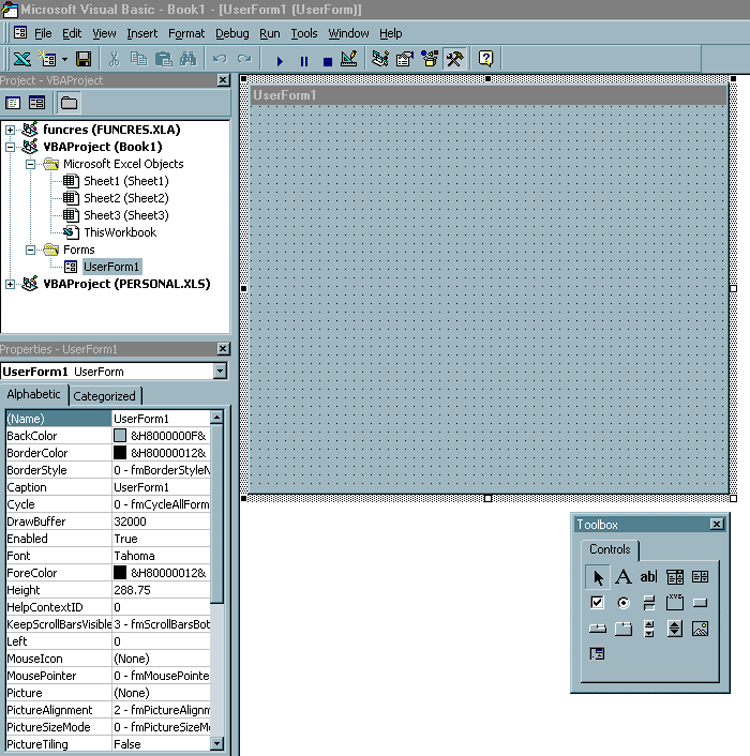Open the Object Browser toolbar icon
Screen dimensions: 750x756
click(429, 59)
